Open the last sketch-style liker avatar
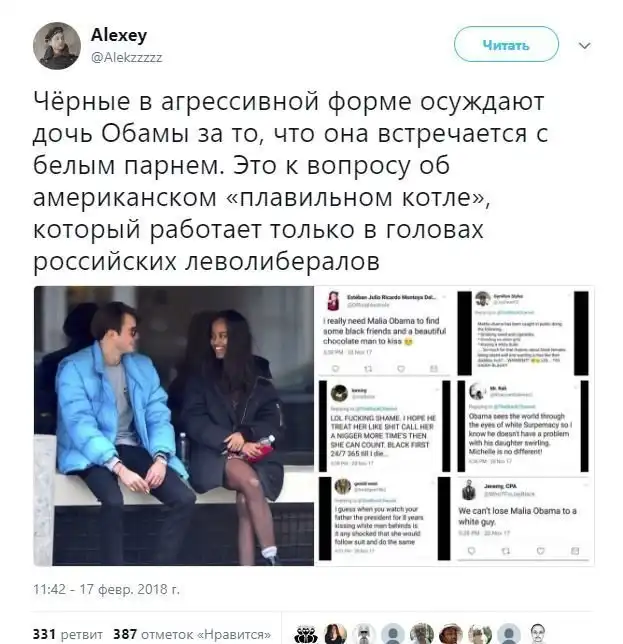623x644 pixels. [x=538, y=635]
